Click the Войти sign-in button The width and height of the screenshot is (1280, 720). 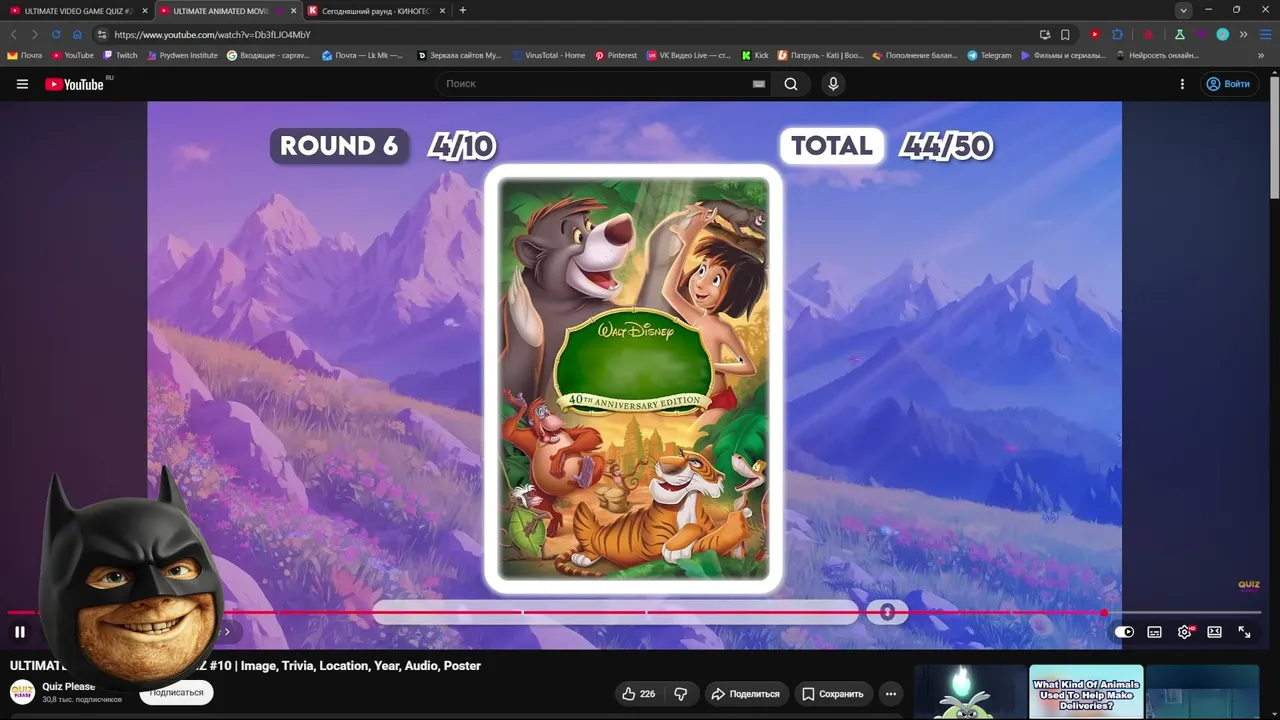point(1228,84)
